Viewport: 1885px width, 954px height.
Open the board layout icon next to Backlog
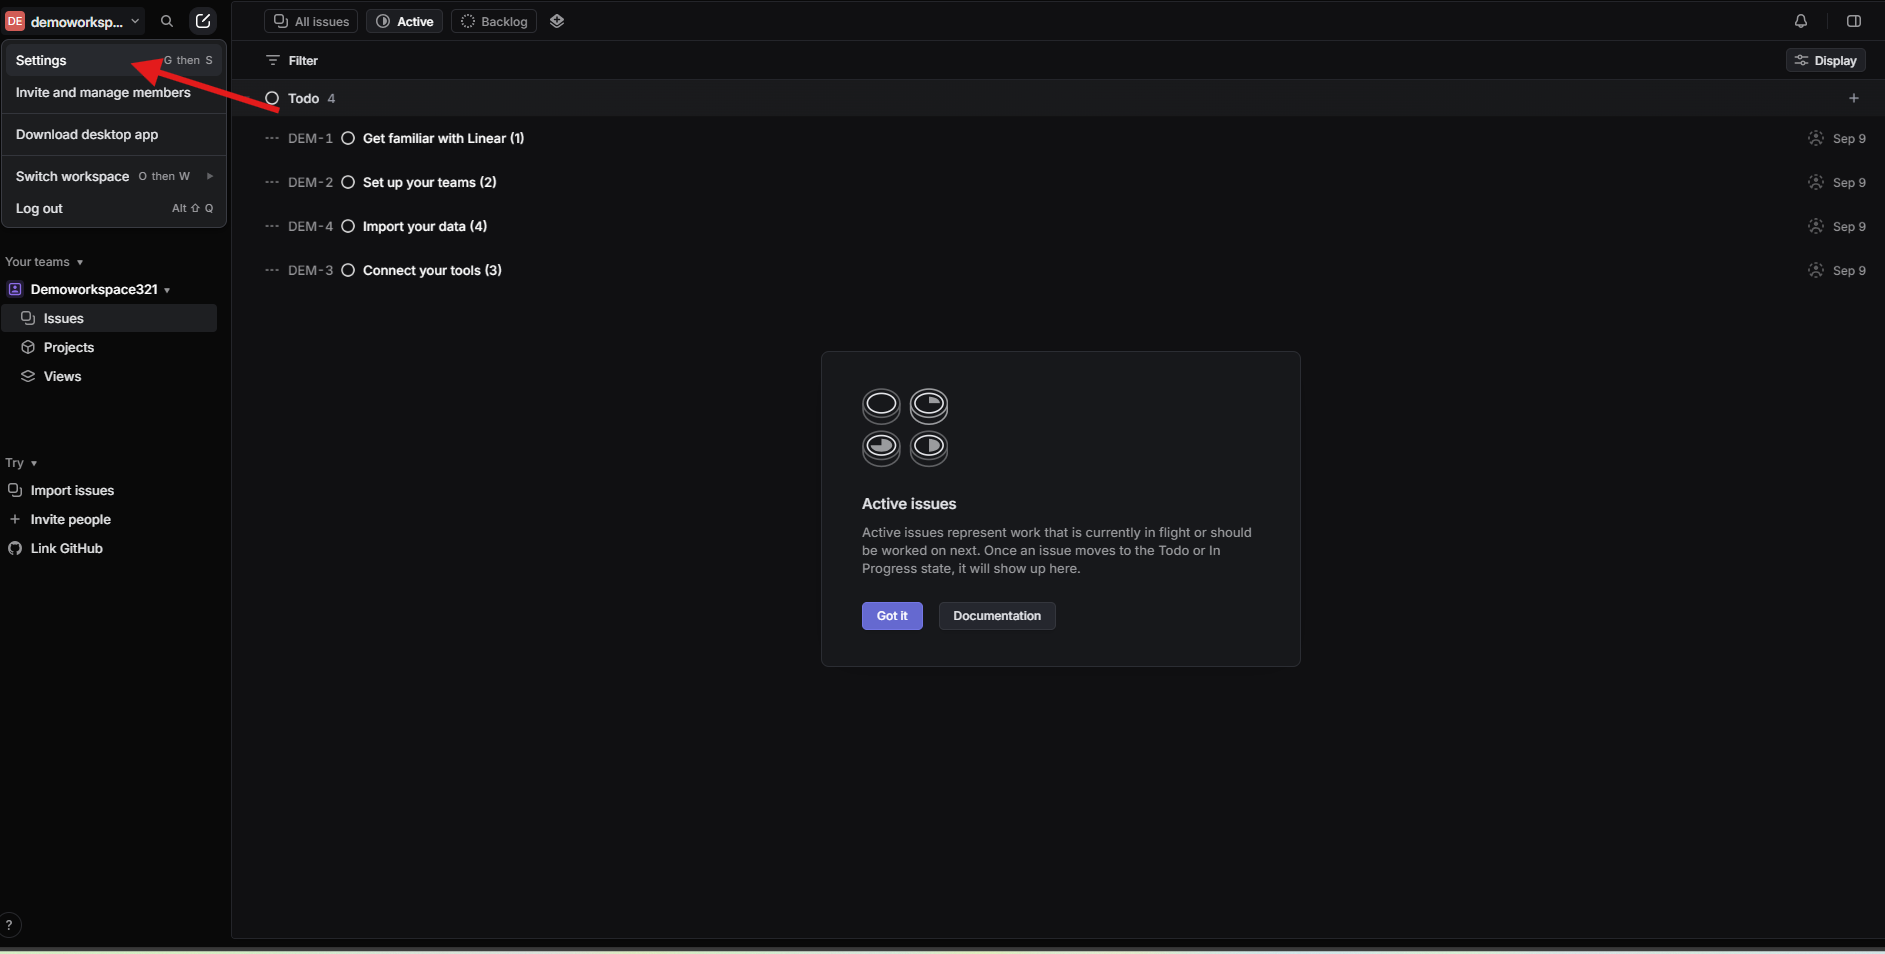557,21
